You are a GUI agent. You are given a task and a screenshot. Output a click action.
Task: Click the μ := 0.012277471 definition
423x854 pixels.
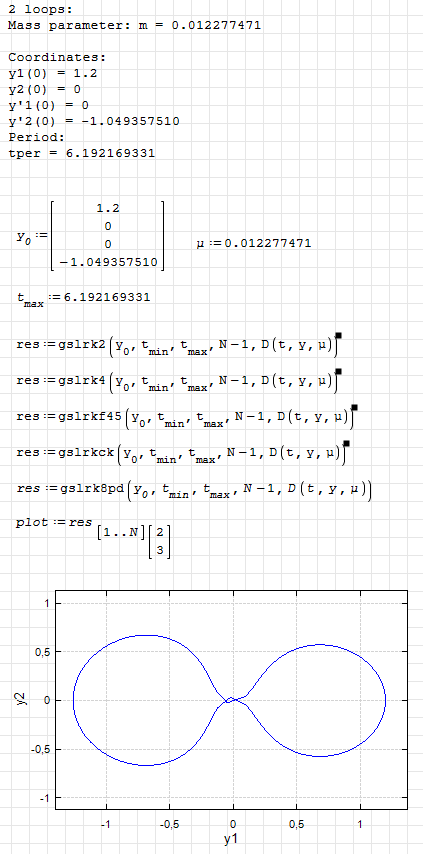coord(254,243)
